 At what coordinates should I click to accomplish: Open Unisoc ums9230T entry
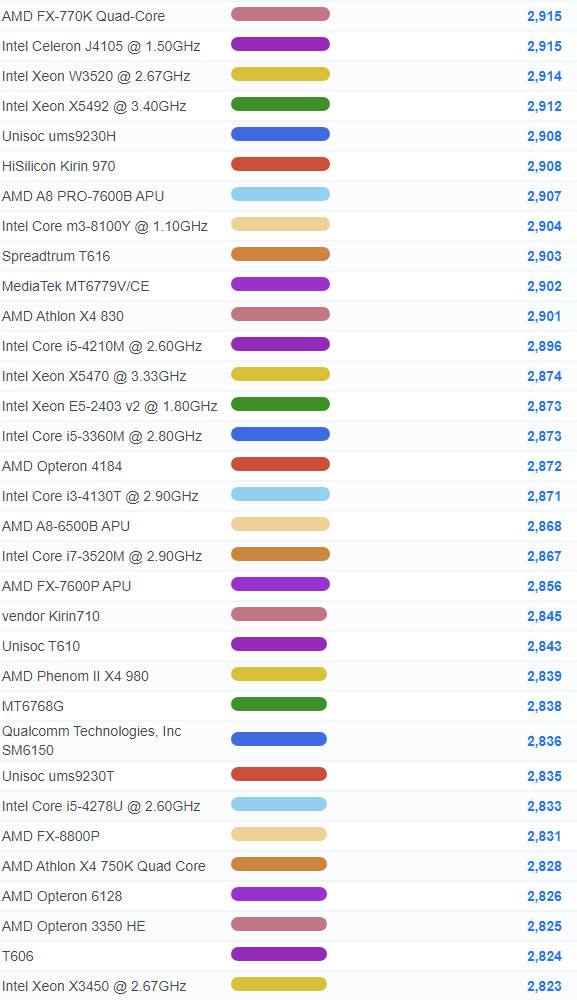click(x=58, y=776)
